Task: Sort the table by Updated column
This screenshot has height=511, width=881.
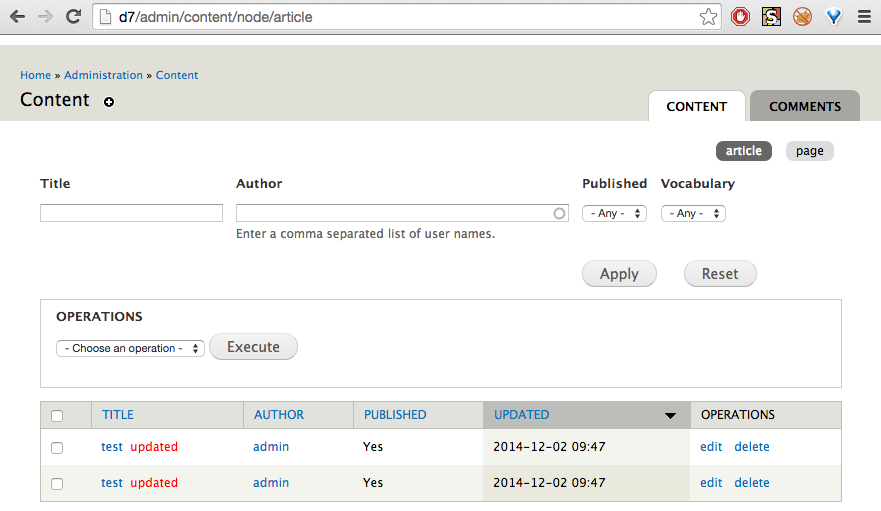Action: coord(522,415)
